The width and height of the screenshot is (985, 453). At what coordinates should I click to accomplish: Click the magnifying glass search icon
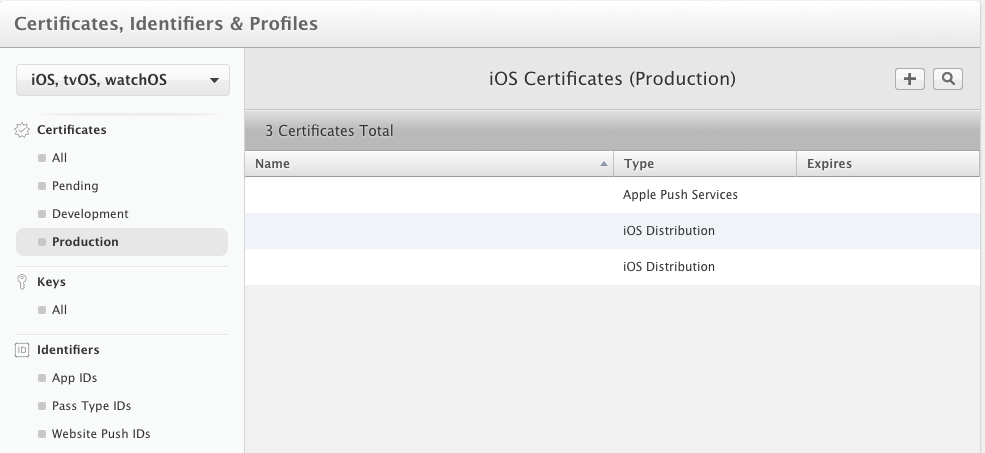pyautogui.click(x=947, y=79)
